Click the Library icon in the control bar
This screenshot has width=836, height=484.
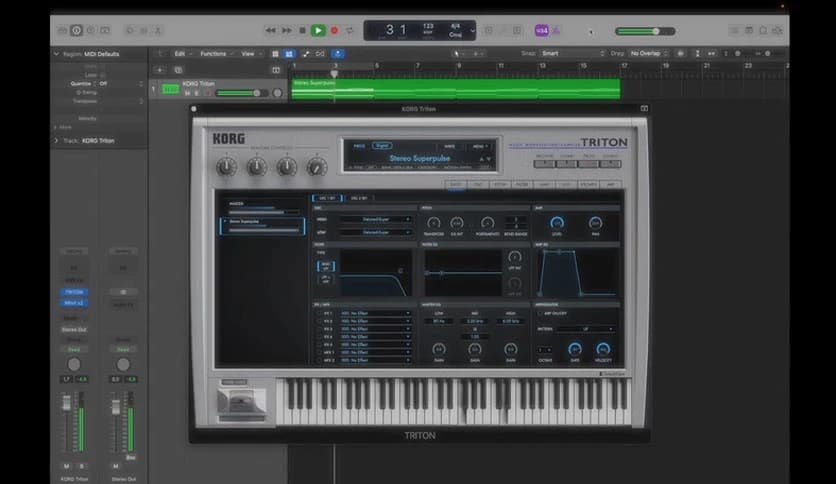(x=62, y=30)
